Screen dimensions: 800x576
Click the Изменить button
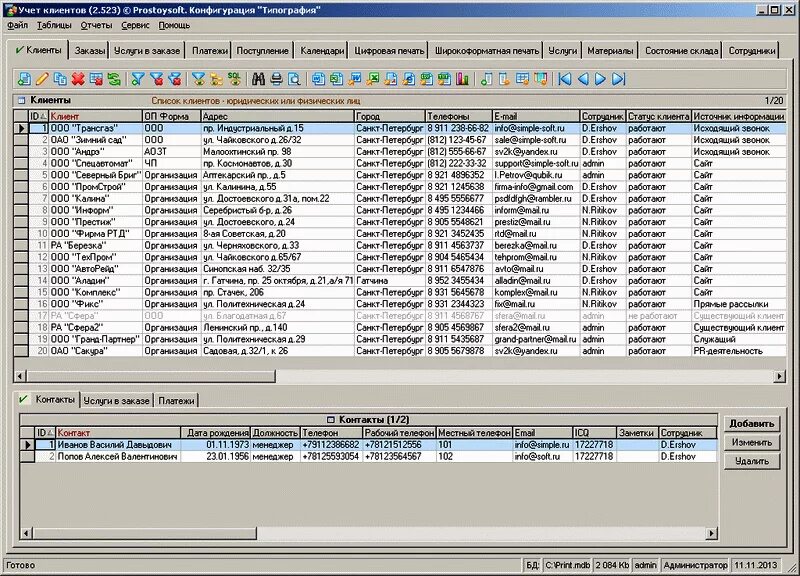[752, 442]
